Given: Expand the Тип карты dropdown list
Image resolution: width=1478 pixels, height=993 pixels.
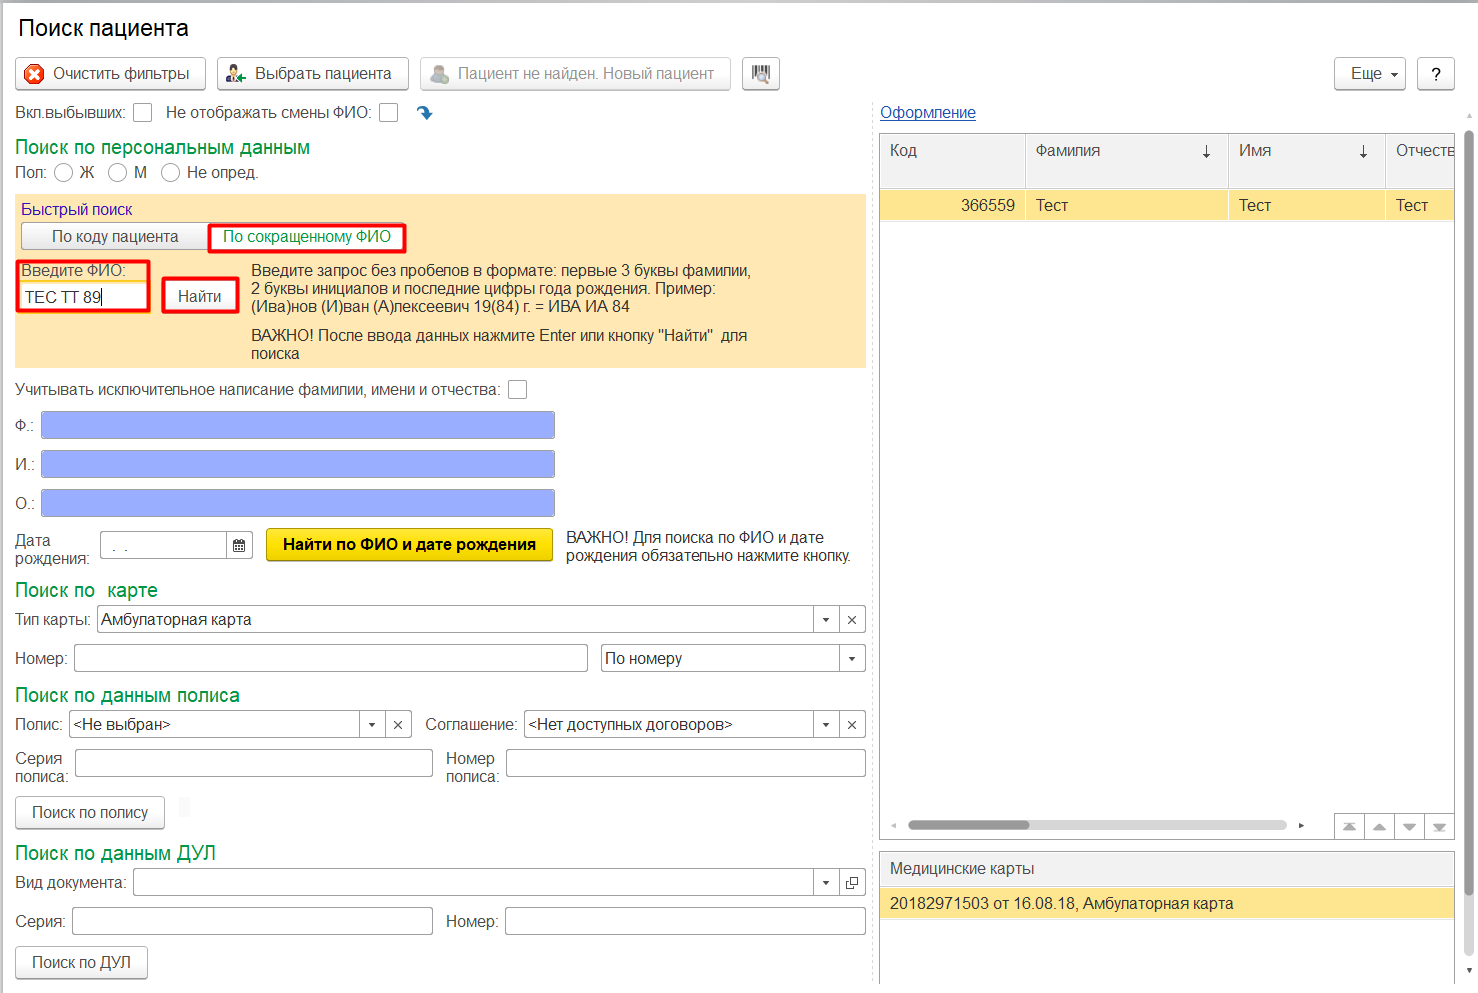Looking at the screenshot, I should click(x=826, y=620).
